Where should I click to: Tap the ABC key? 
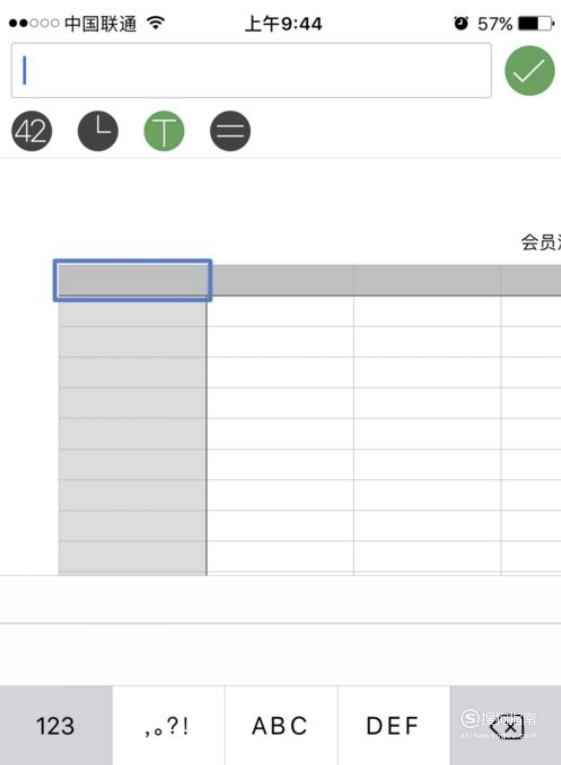click(x=281, y=725)
